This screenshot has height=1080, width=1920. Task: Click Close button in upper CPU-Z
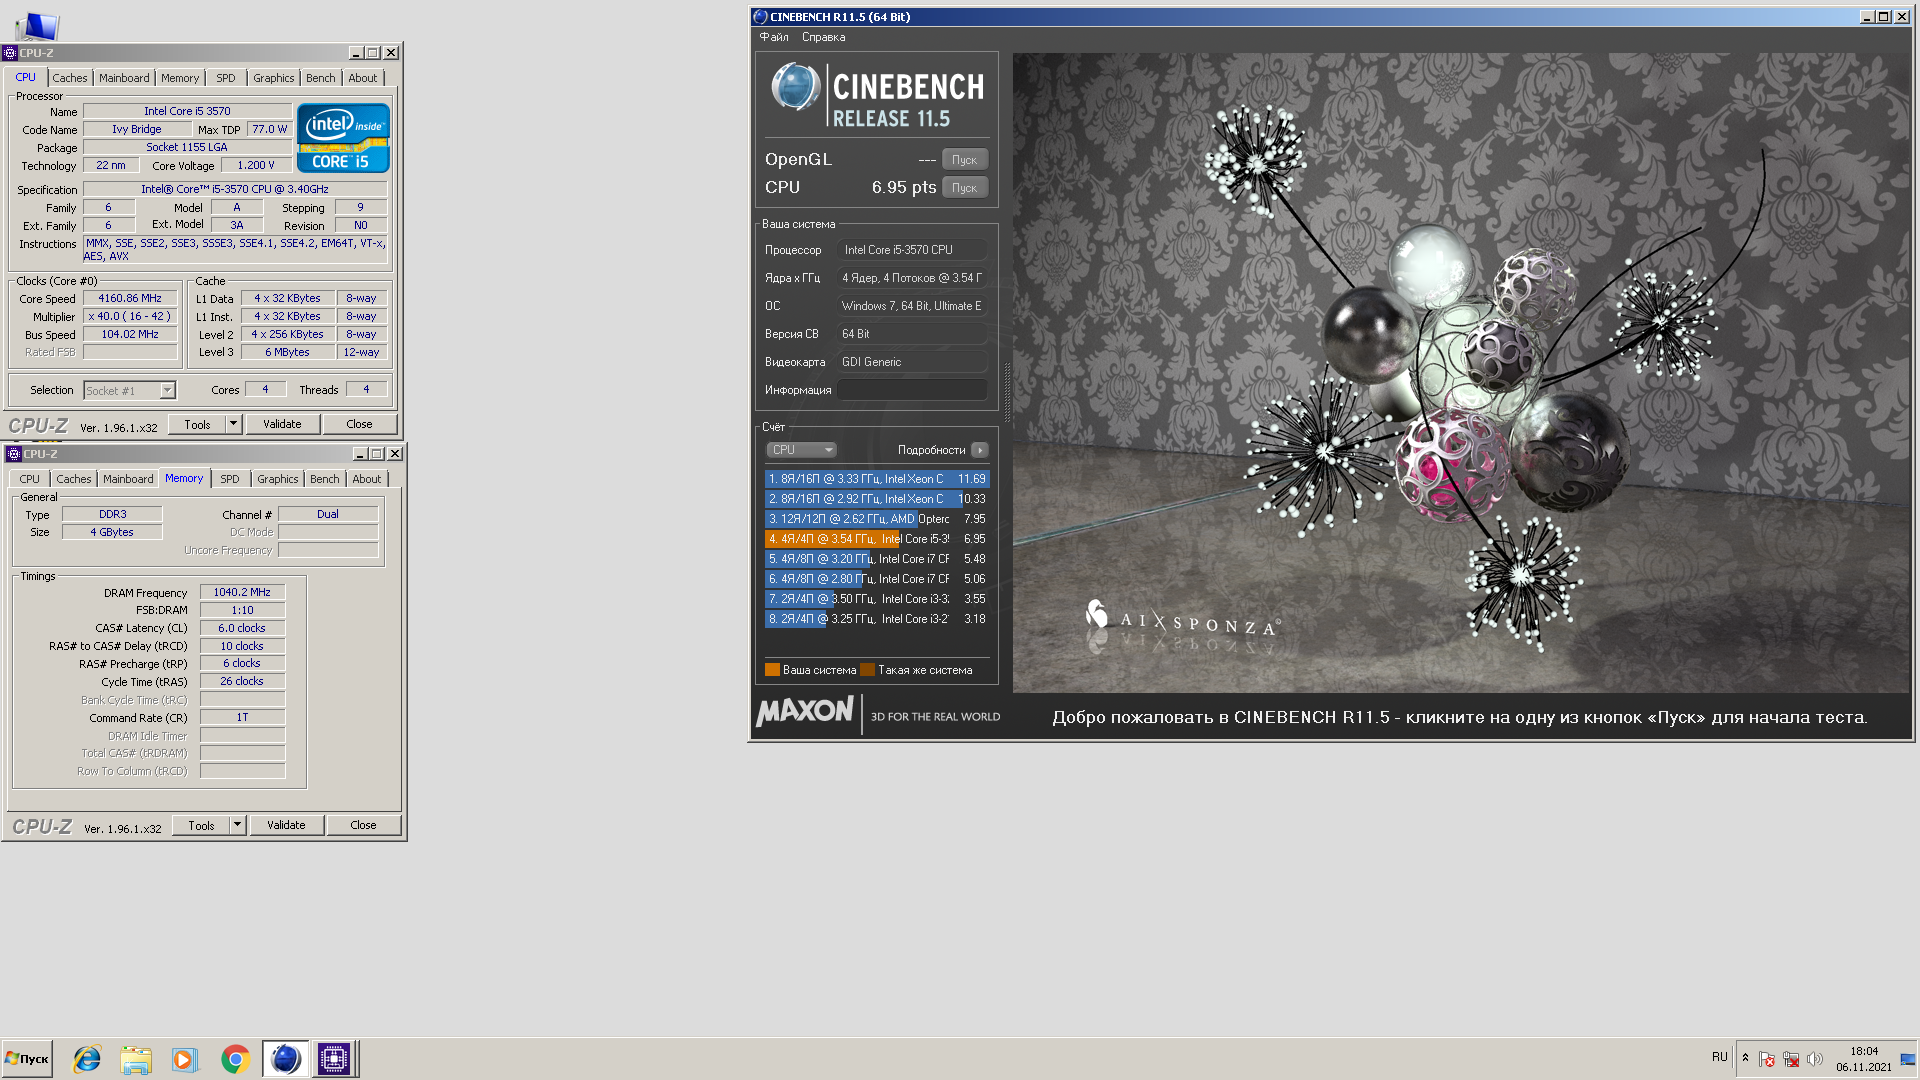[x=359, y=424]
